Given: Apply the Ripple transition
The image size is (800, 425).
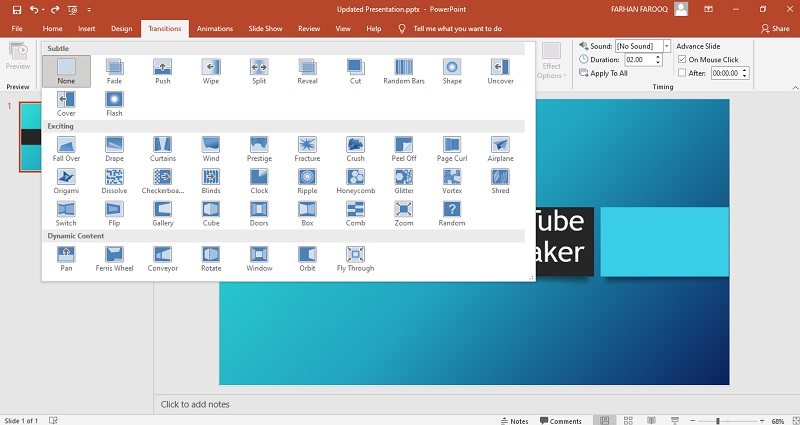Looking at the screenshot, I should coord(307,181).
